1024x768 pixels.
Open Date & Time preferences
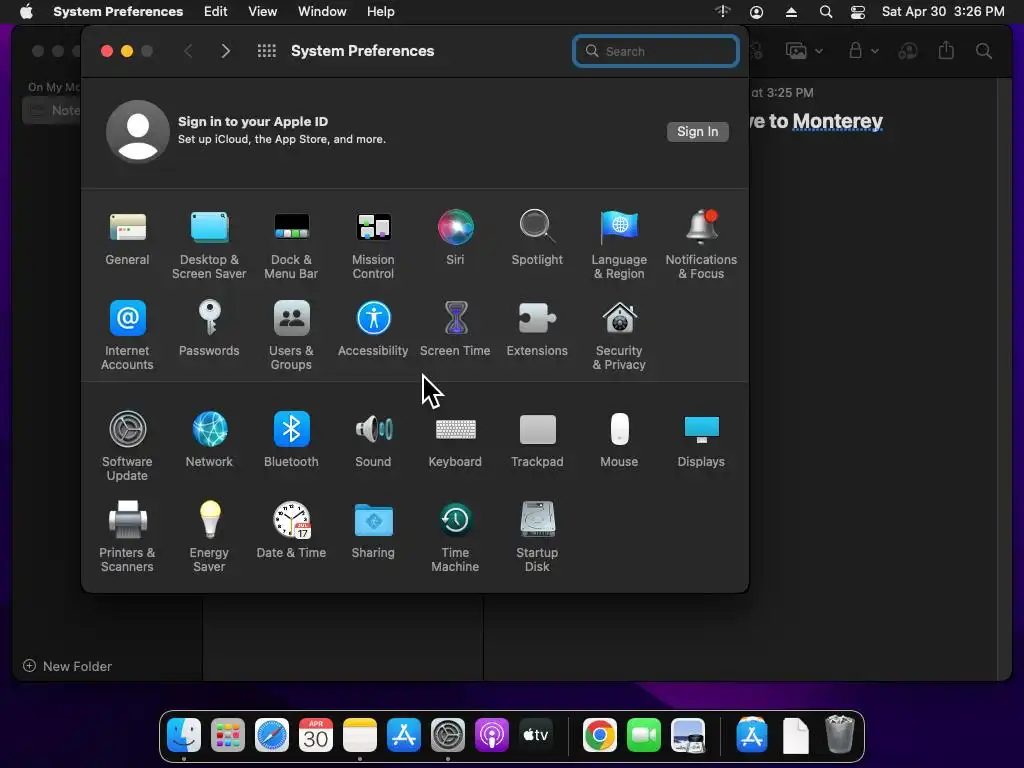pos(291,531)
